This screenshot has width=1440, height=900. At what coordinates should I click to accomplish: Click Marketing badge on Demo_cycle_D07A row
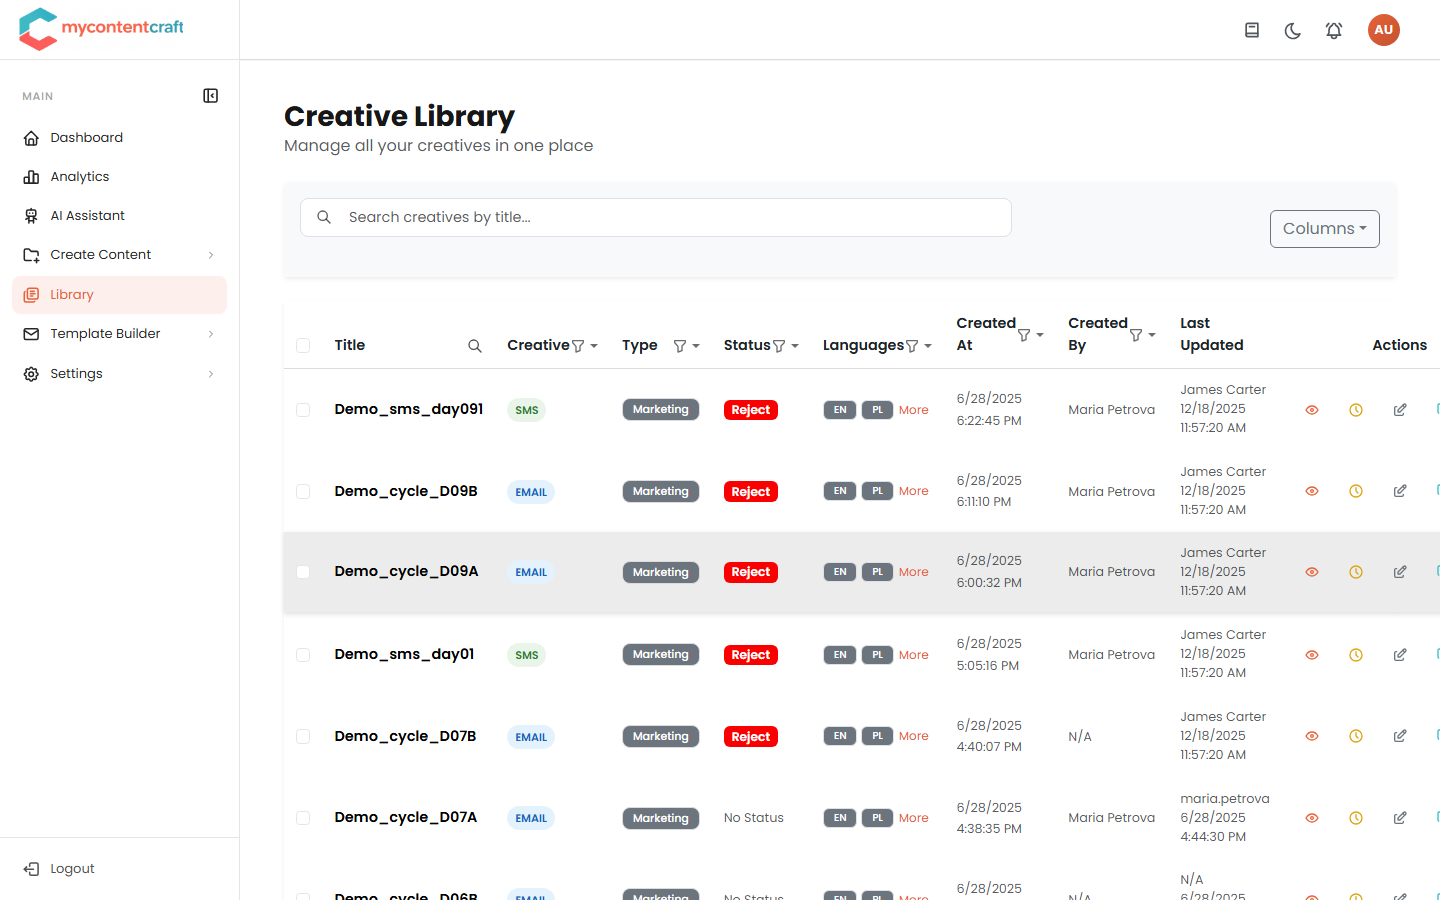(x=661, y=818)
